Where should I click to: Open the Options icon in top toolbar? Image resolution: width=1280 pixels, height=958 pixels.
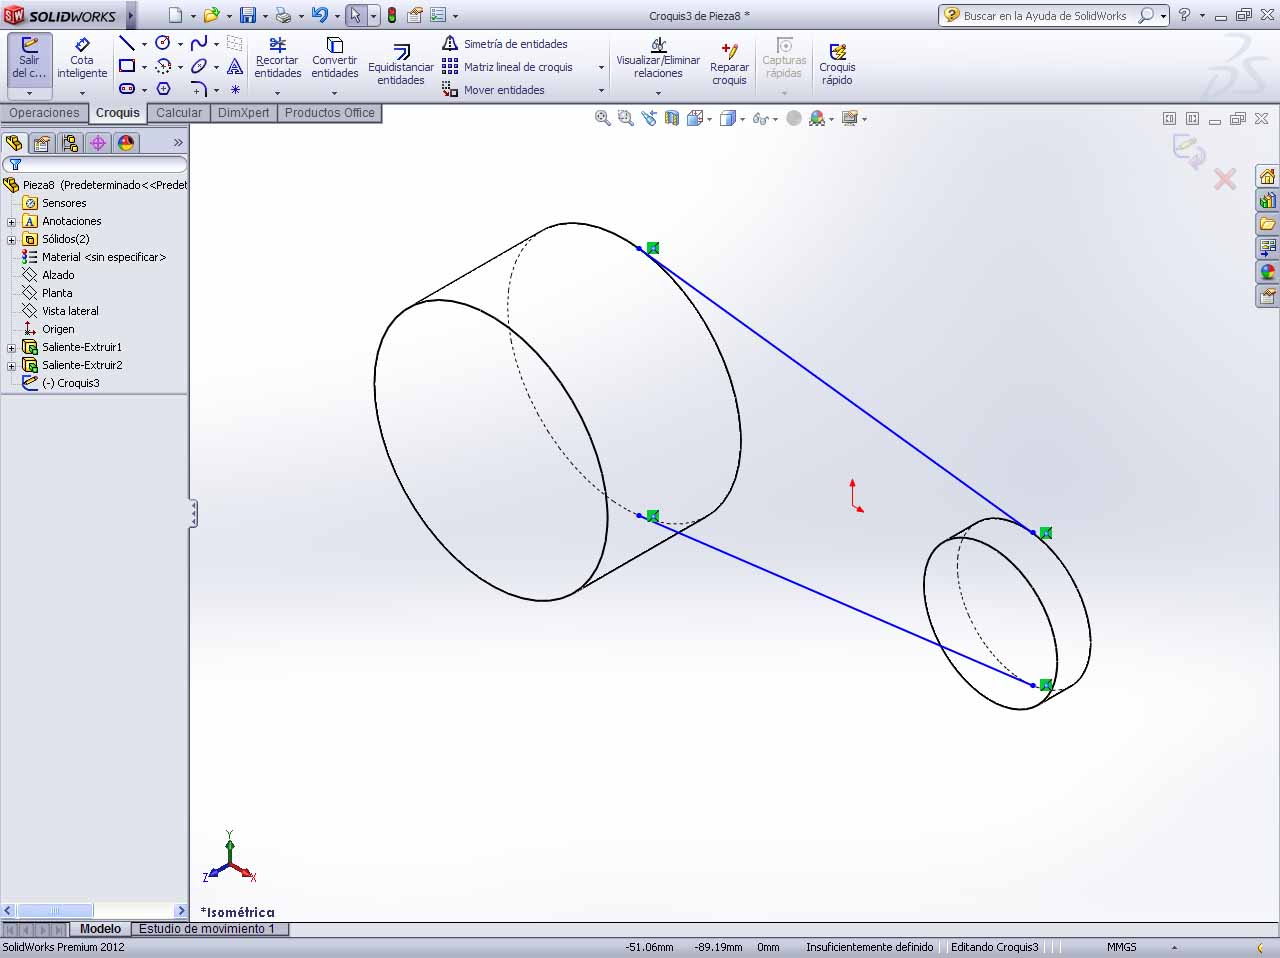437,15
